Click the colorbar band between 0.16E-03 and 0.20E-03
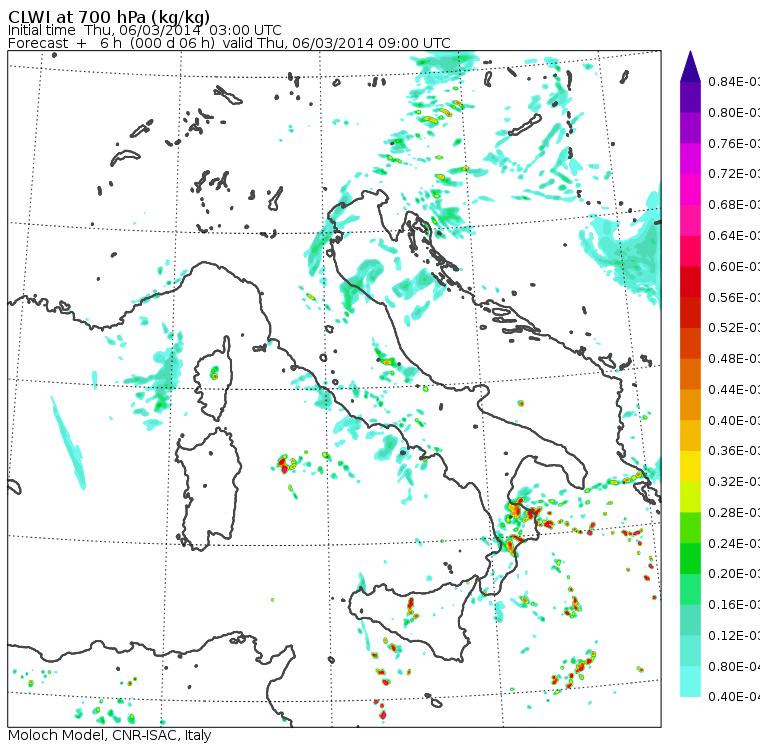Viewport: 760px width, 749px height. pos(690,590)
